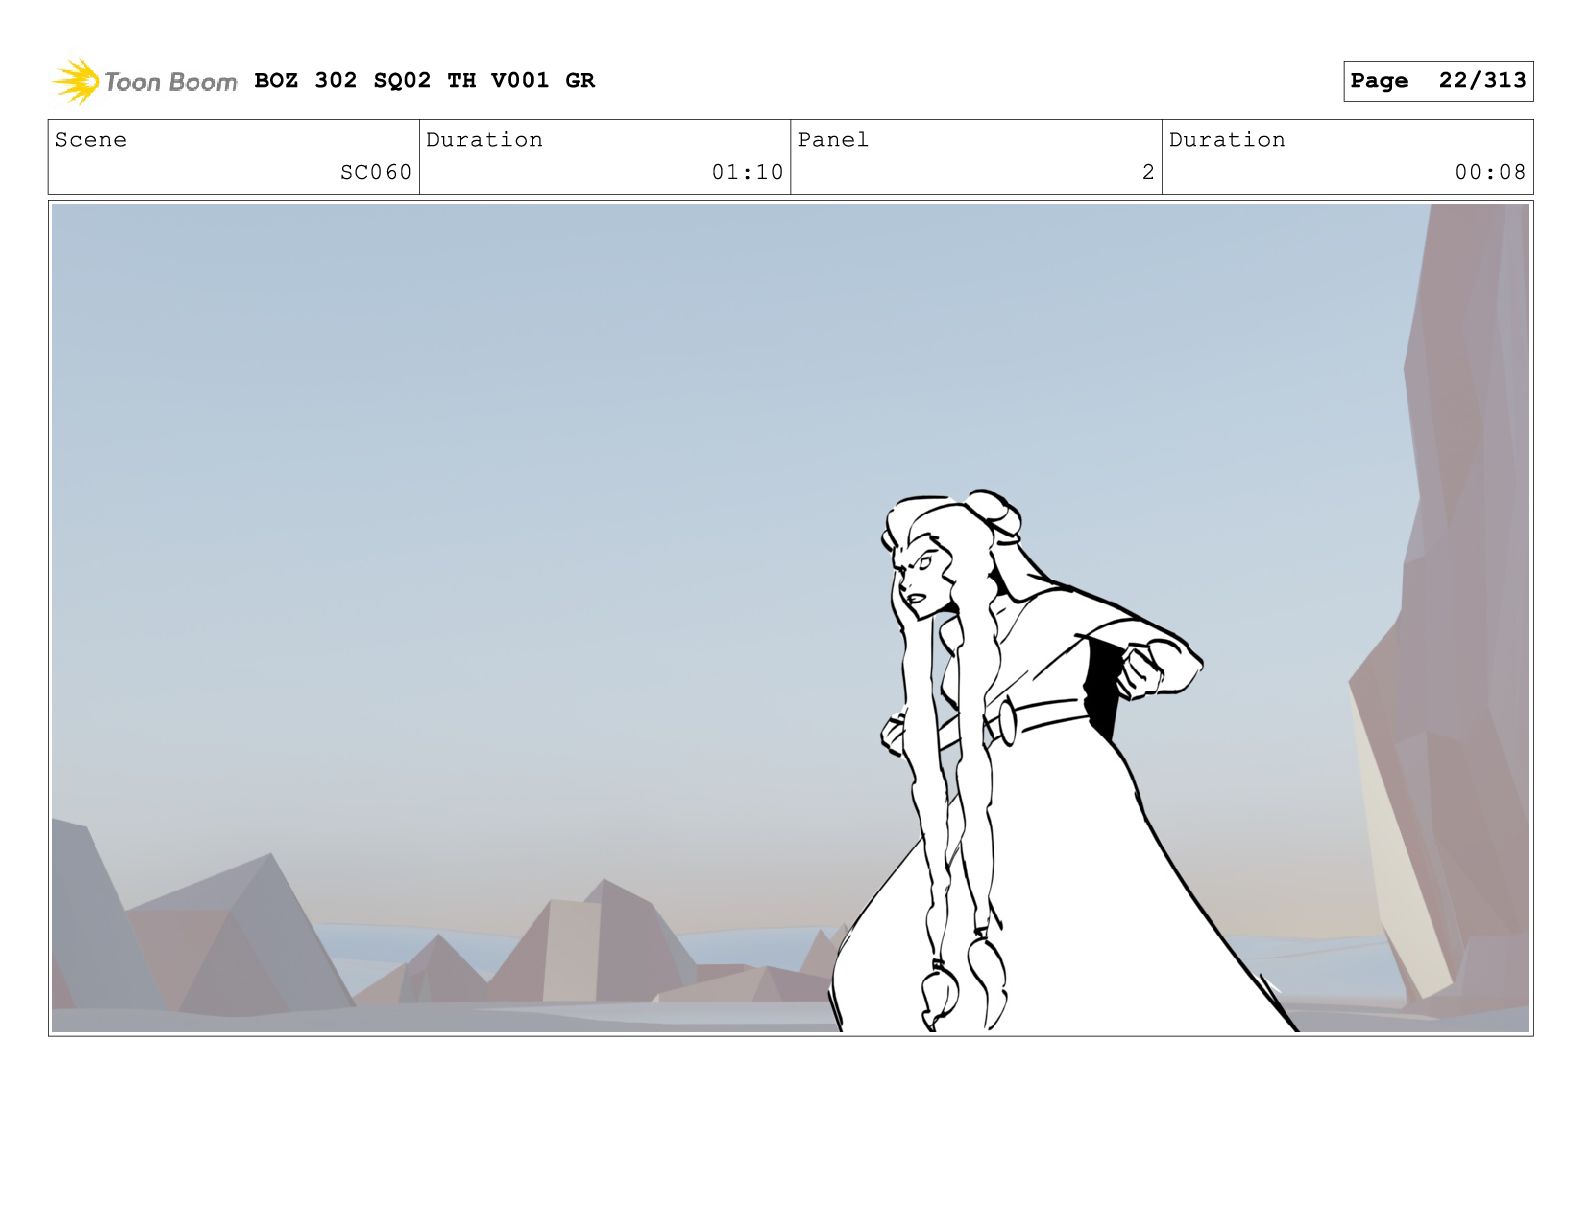1584x1224 pixels.
Task: Select the panel duration value "00:08"
Action: click(1490, 172)
